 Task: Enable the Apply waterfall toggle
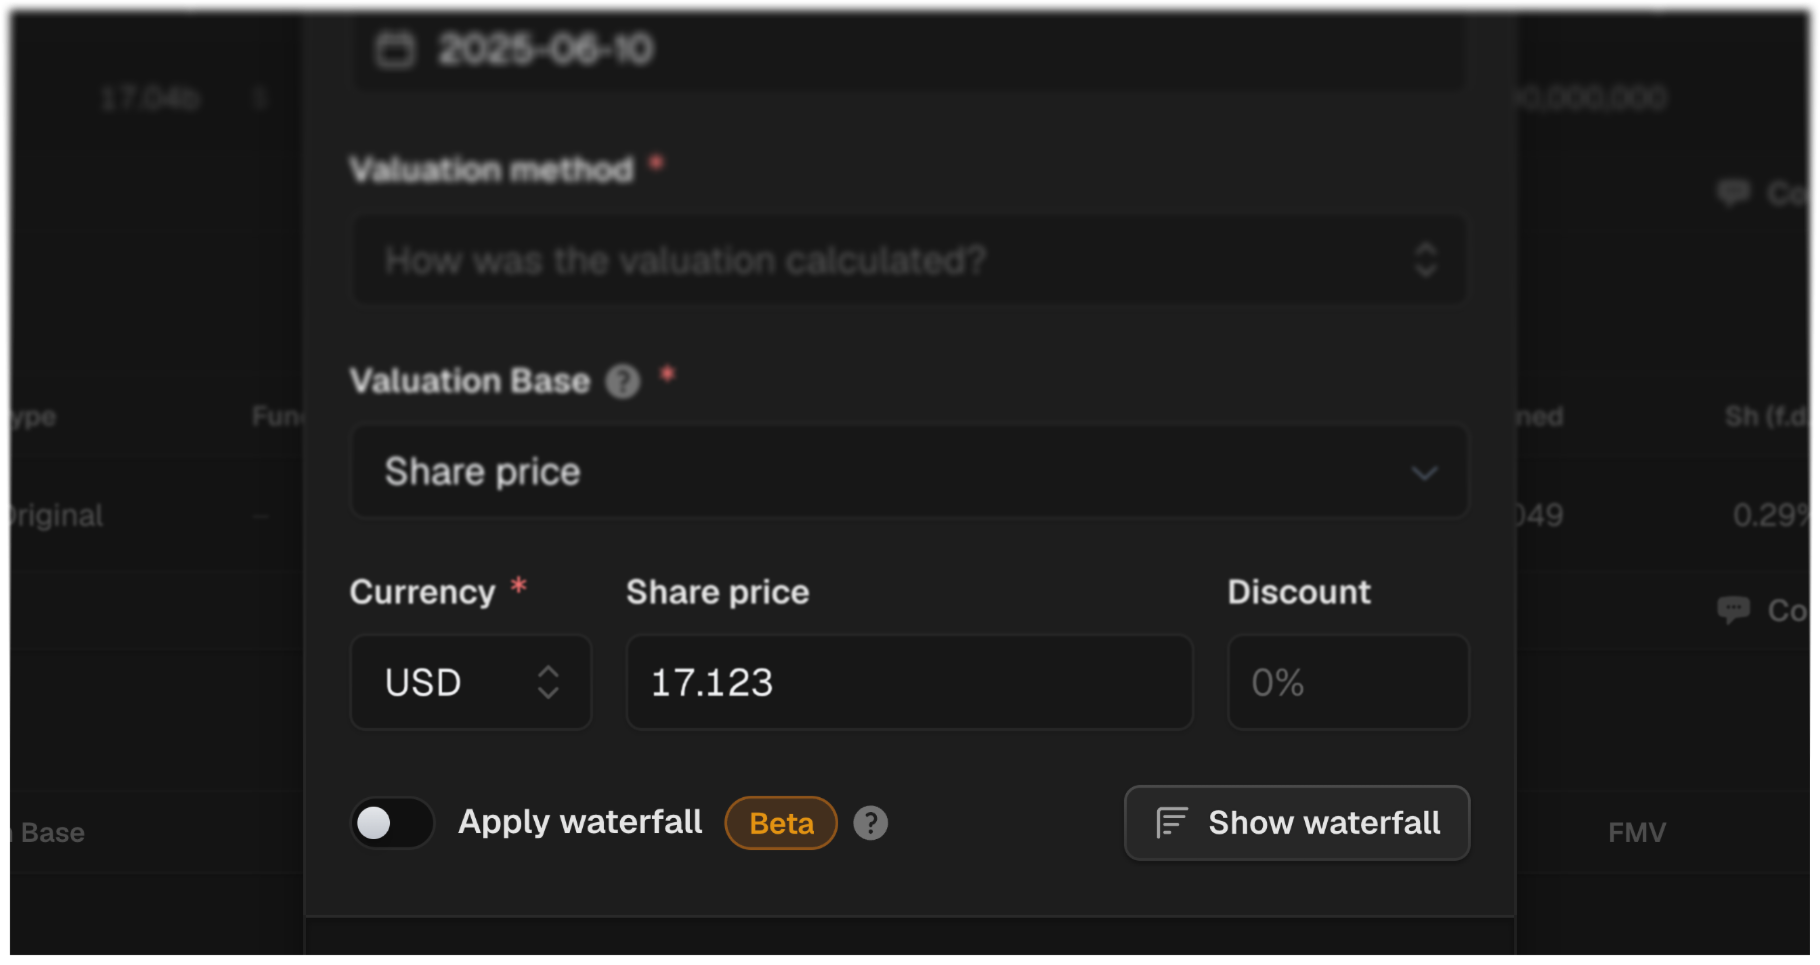tap(392, 822)
